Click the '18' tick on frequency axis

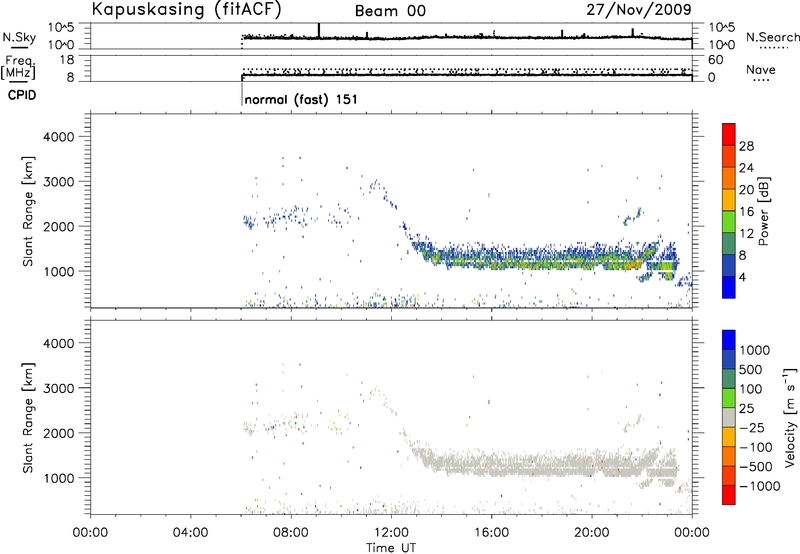coord(66,60)
